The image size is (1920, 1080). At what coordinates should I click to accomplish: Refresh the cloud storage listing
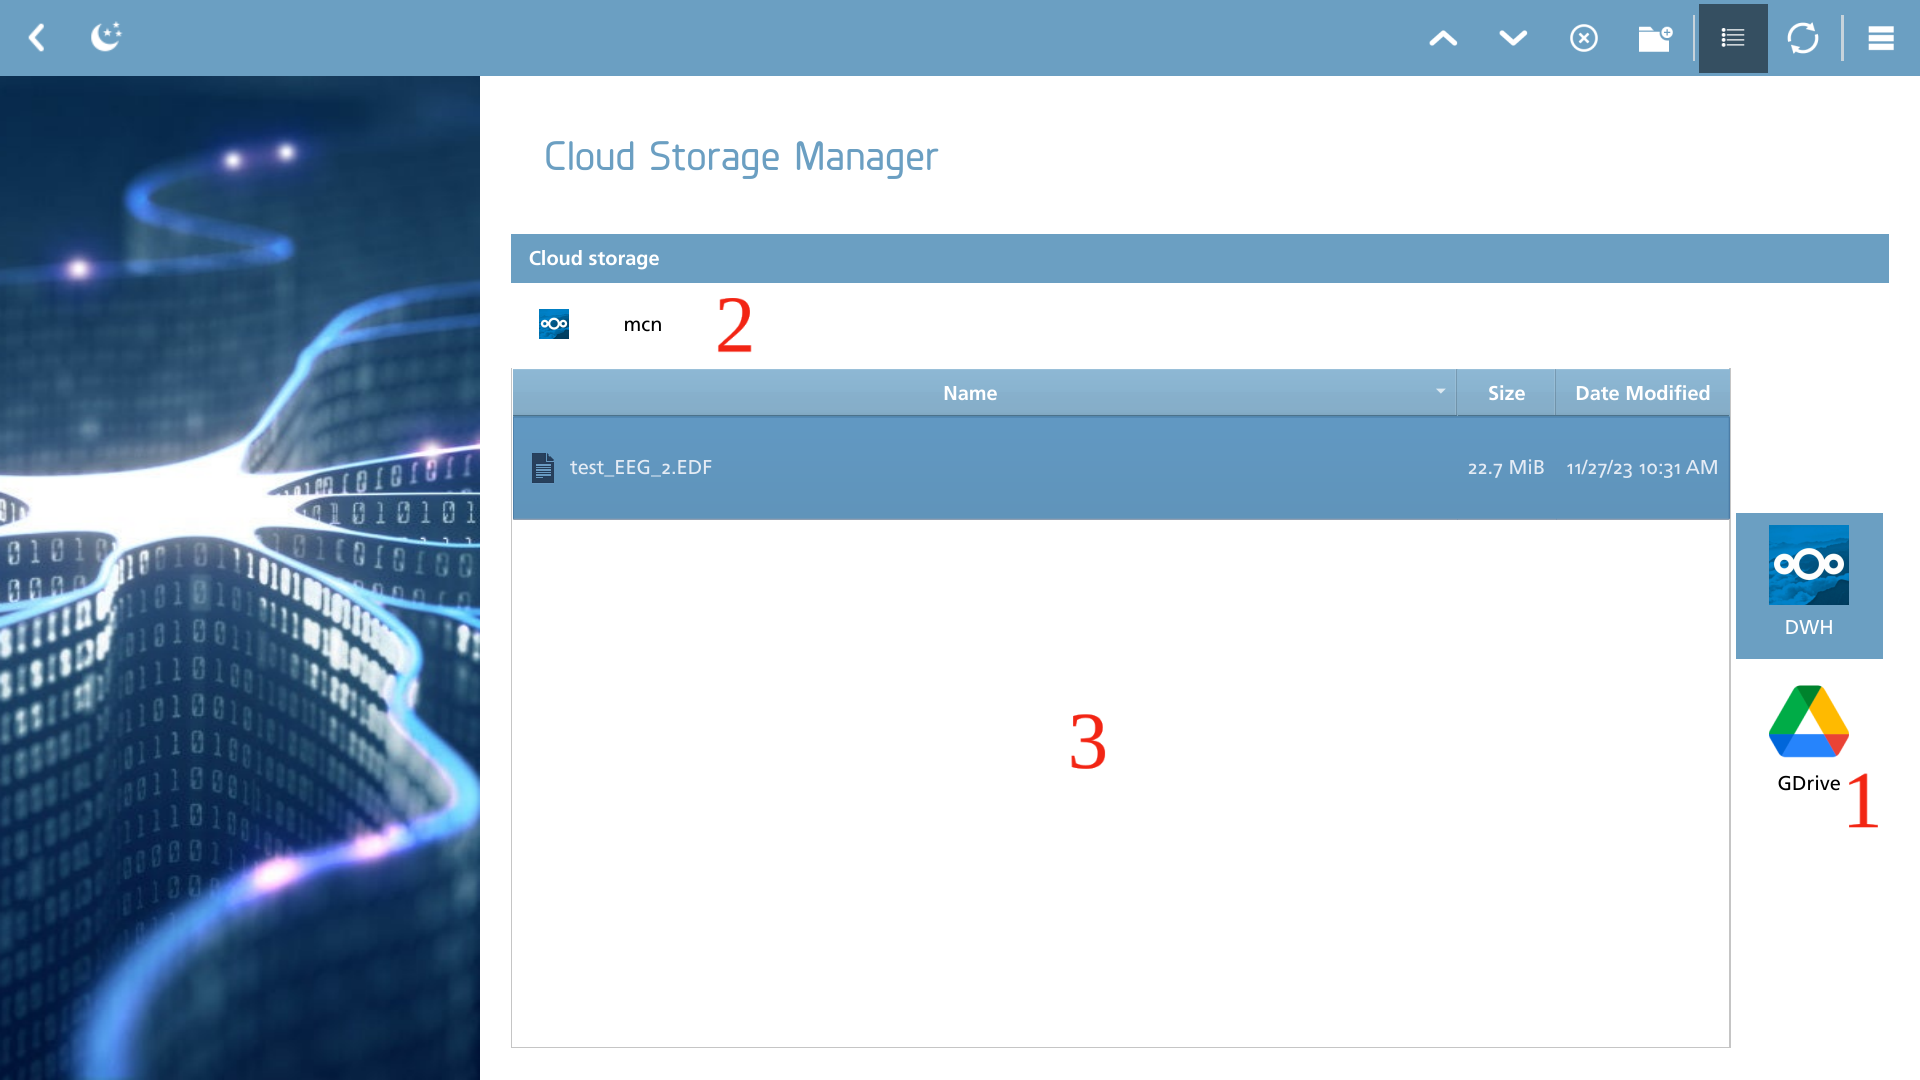(1803, 38)
